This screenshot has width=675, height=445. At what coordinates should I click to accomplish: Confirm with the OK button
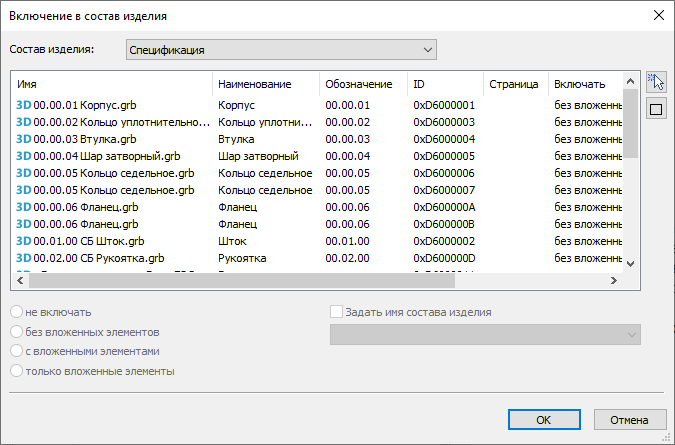pyautogui.click(x=544, y=420)
